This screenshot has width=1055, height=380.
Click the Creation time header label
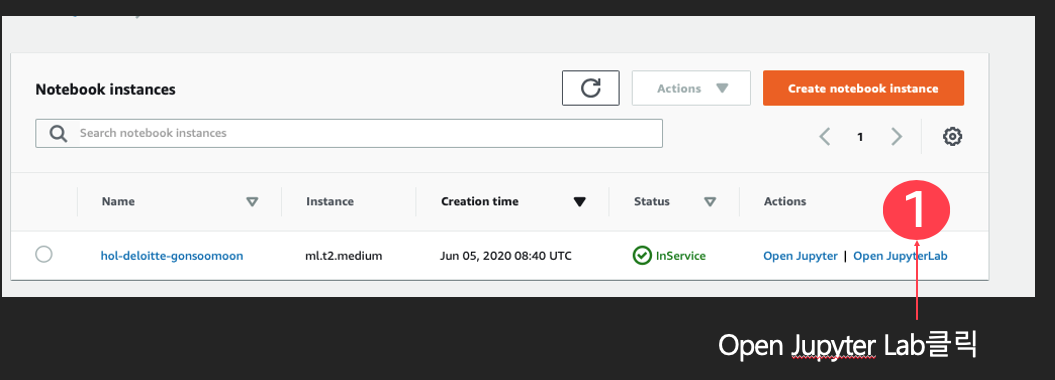[480, 202]
